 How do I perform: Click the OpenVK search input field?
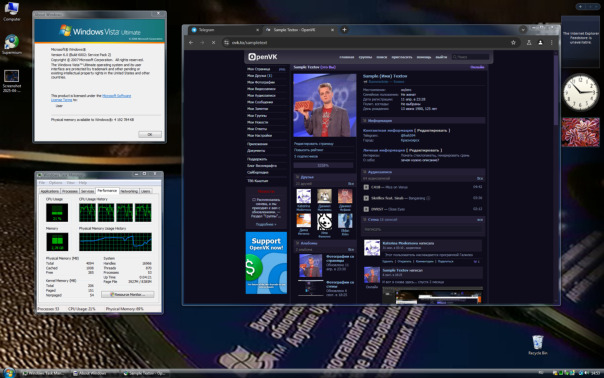click(471, 57)
